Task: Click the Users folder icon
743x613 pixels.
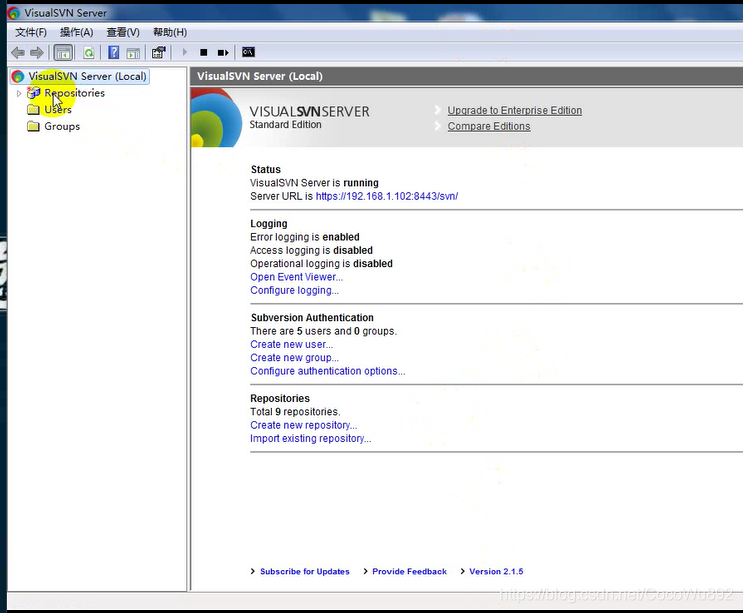Action: [x=33, y=109]
